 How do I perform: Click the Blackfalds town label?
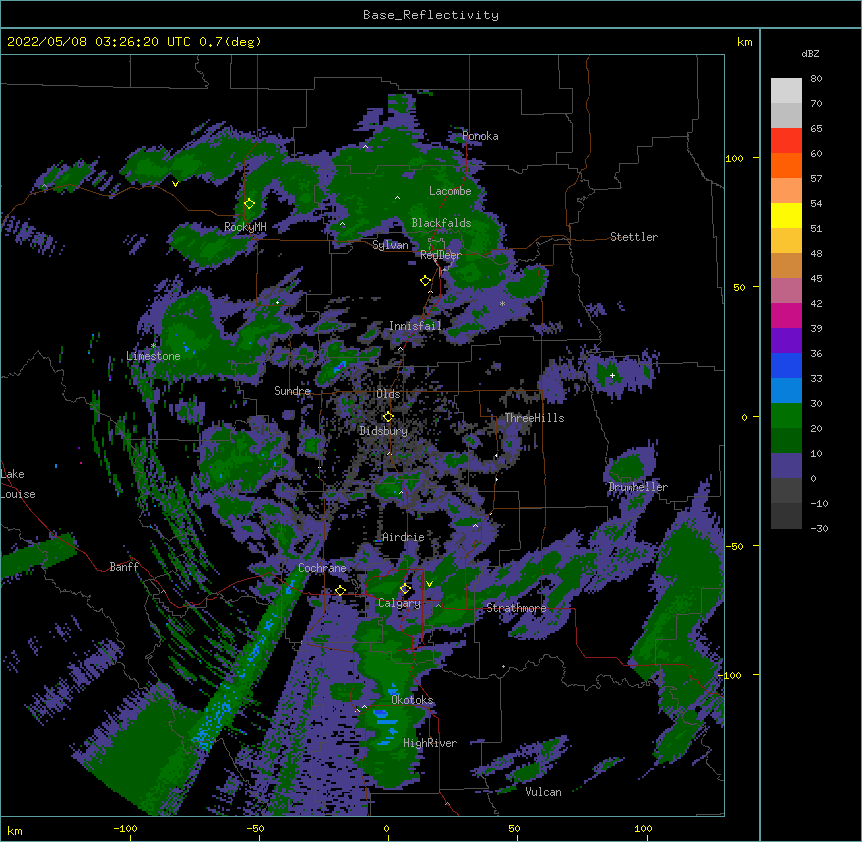point(441,223)
